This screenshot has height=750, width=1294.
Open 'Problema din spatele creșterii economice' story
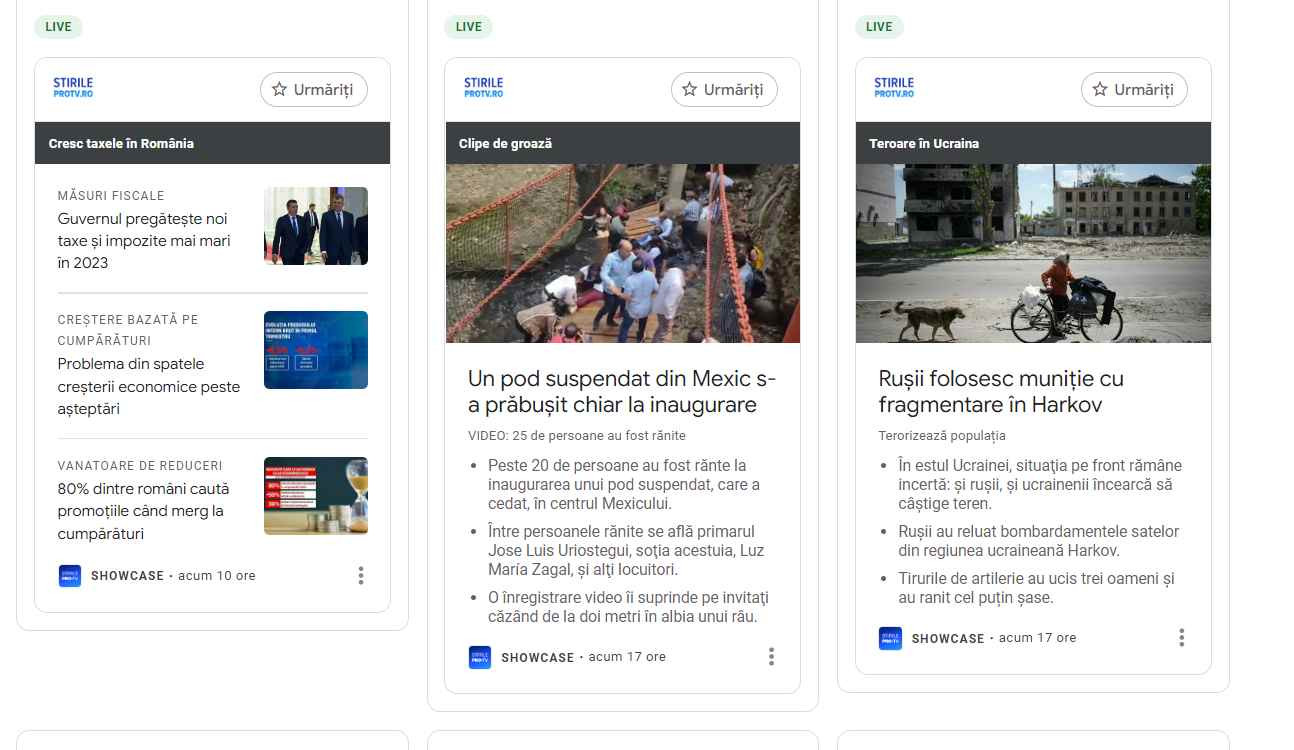pyautogui.click(x=148, y=386)
